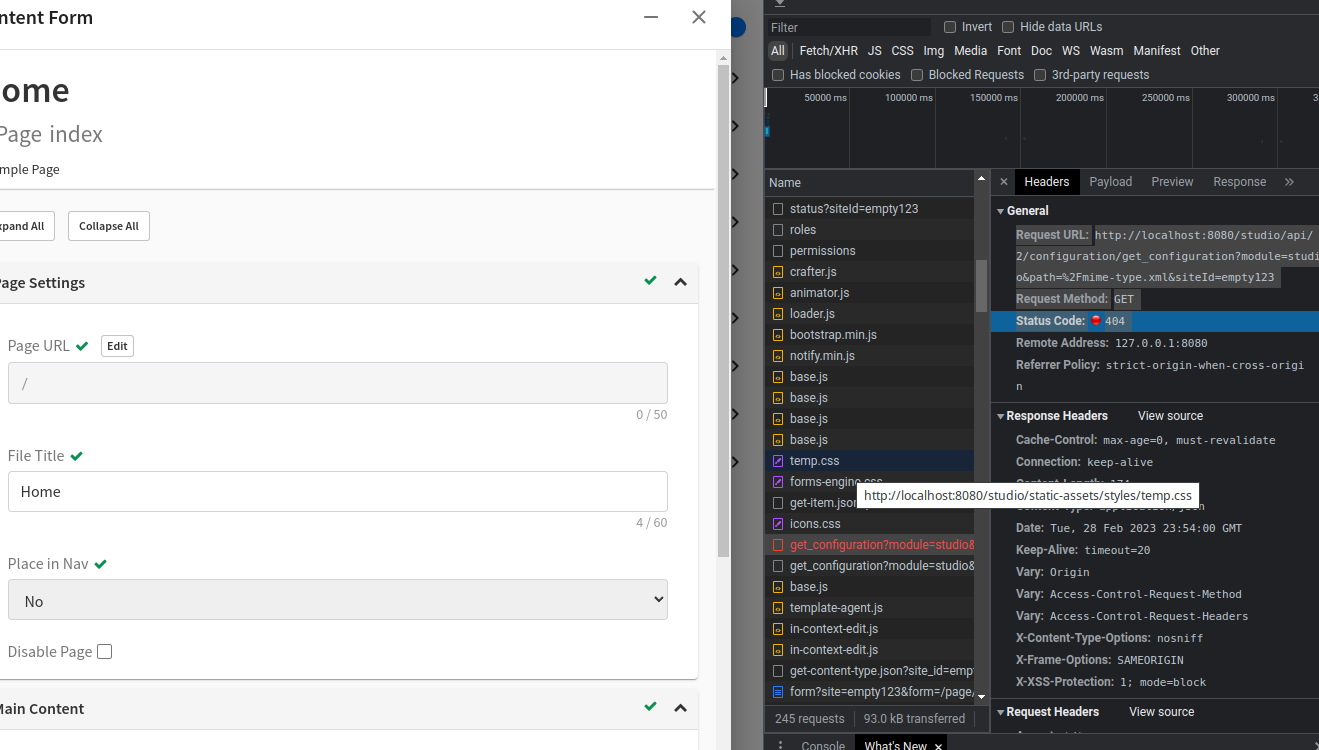Click the JS file icon beside crafter.js
The image size is (1319, 750).
[778, 271]
